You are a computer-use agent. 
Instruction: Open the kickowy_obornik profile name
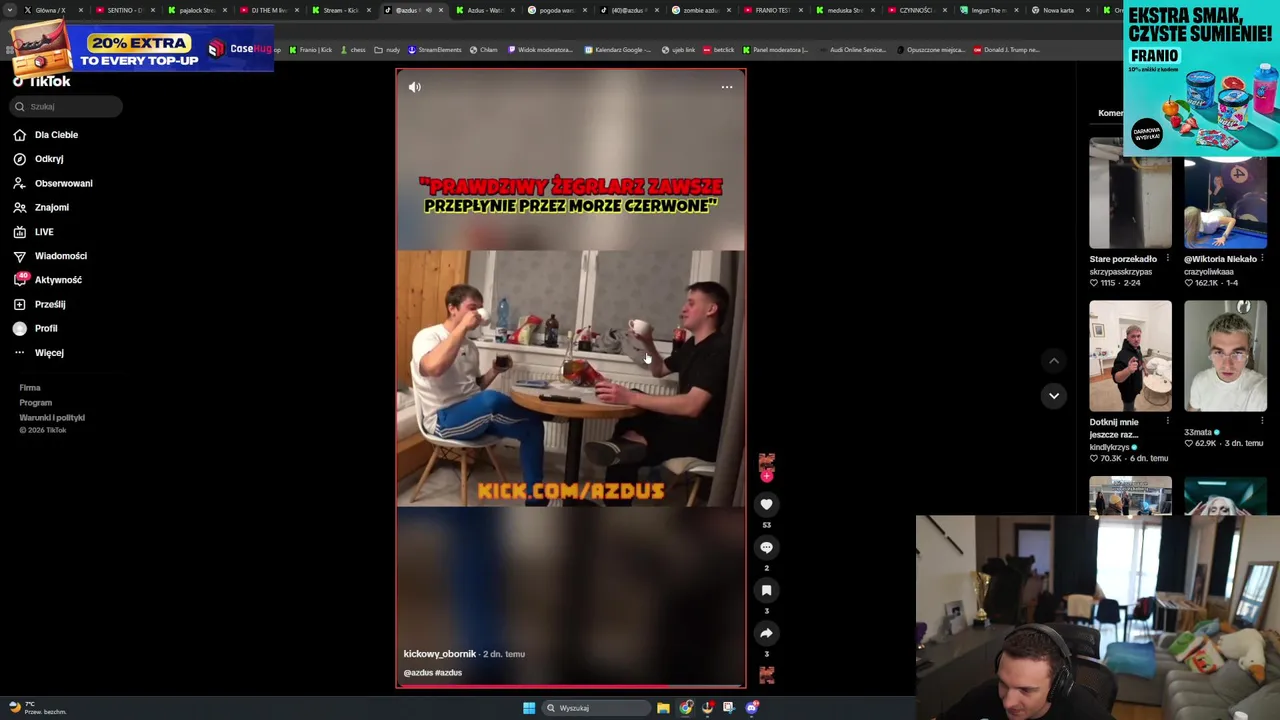click(x=440, y=654)
